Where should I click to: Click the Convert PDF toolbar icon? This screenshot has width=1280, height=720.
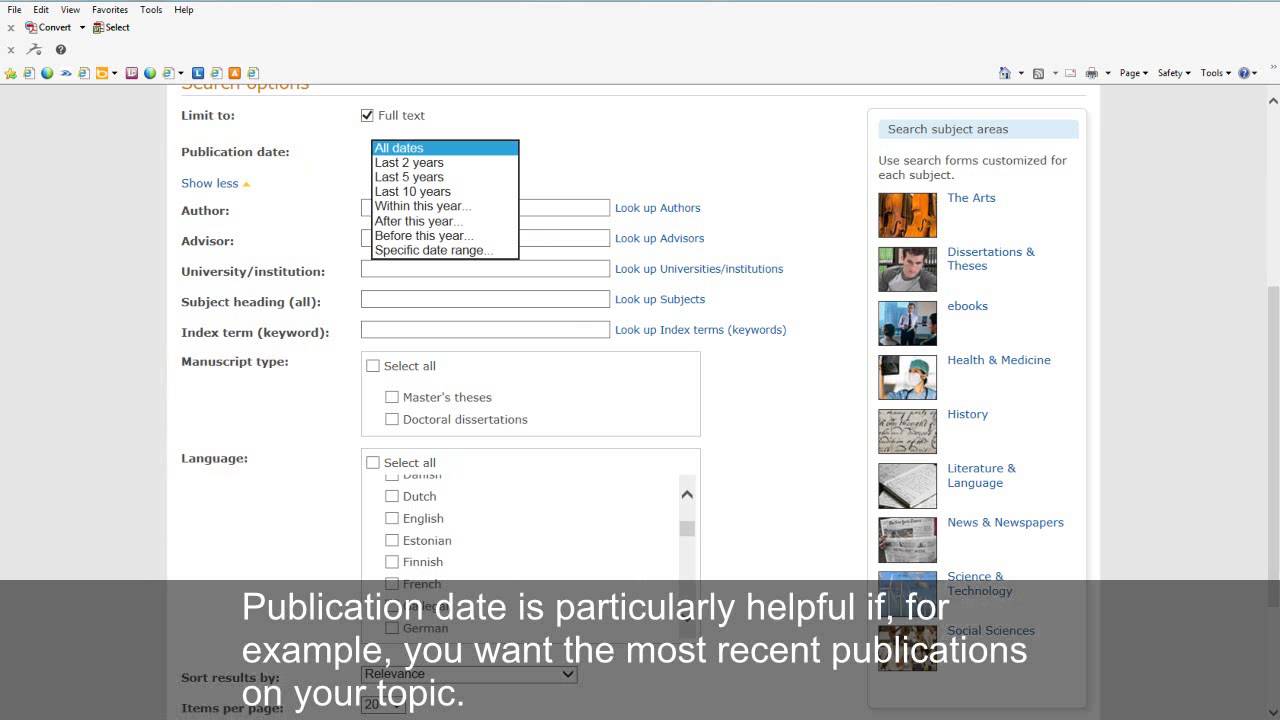point(31,28)
